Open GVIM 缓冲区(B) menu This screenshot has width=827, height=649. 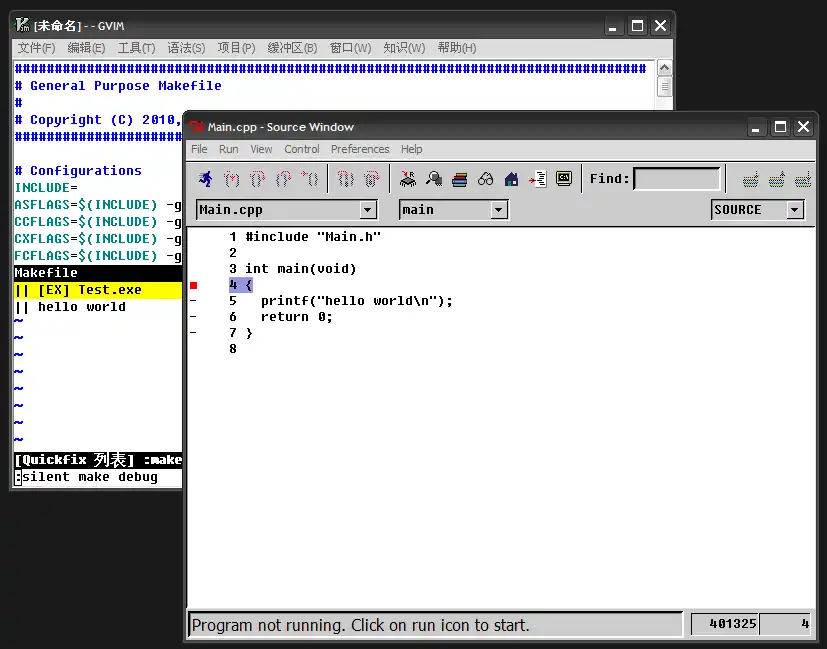[x=292, y=48]
